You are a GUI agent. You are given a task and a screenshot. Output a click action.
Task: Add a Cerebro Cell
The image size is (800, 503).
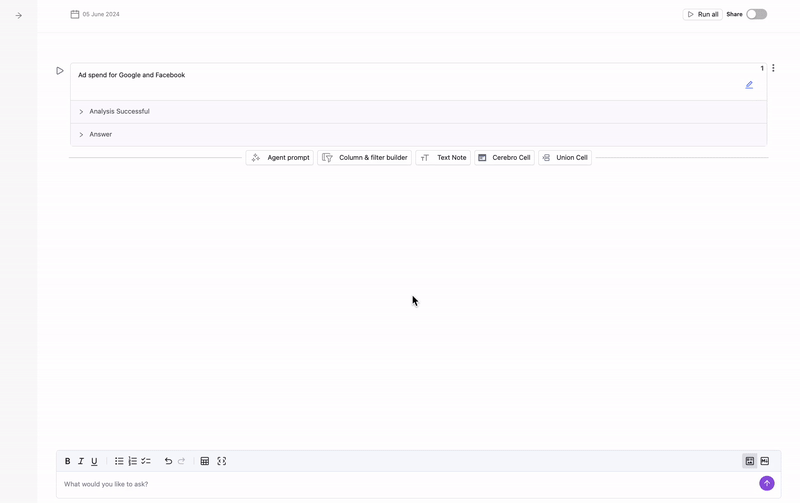click(504, 157)
